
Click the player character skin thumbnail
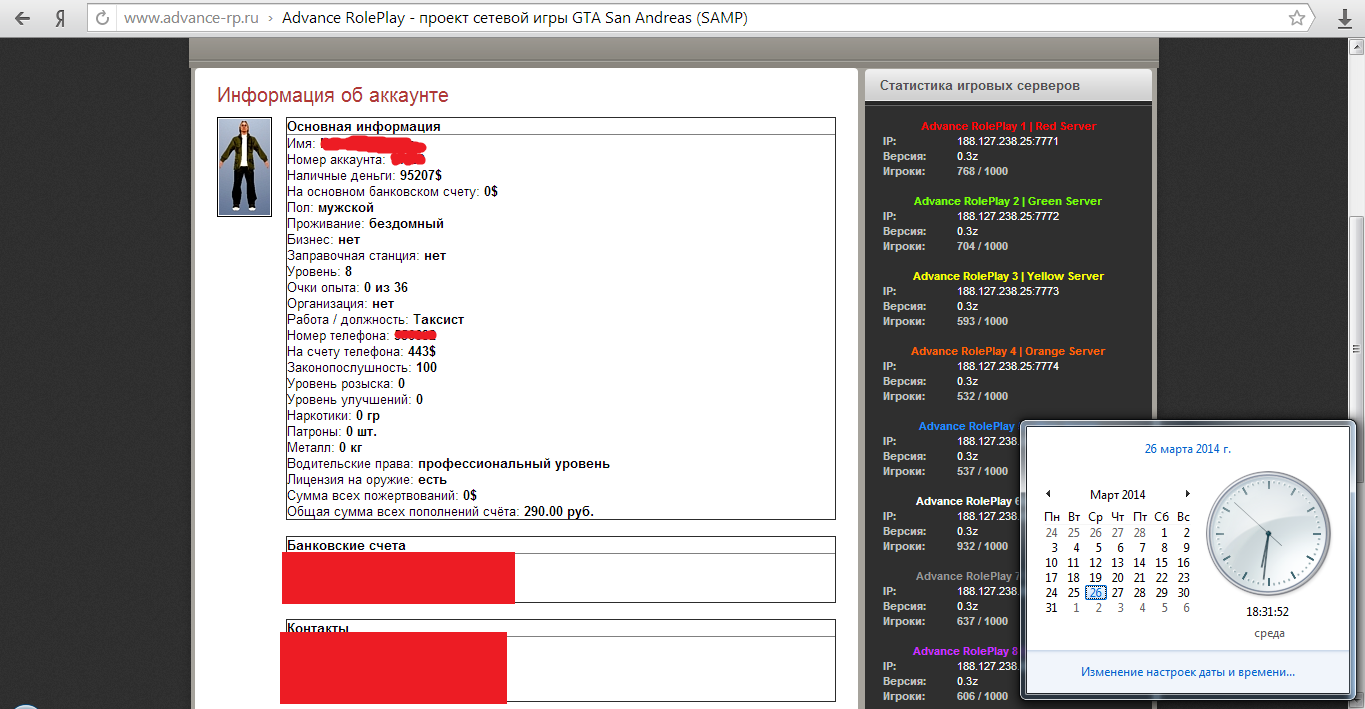point(244,167)
